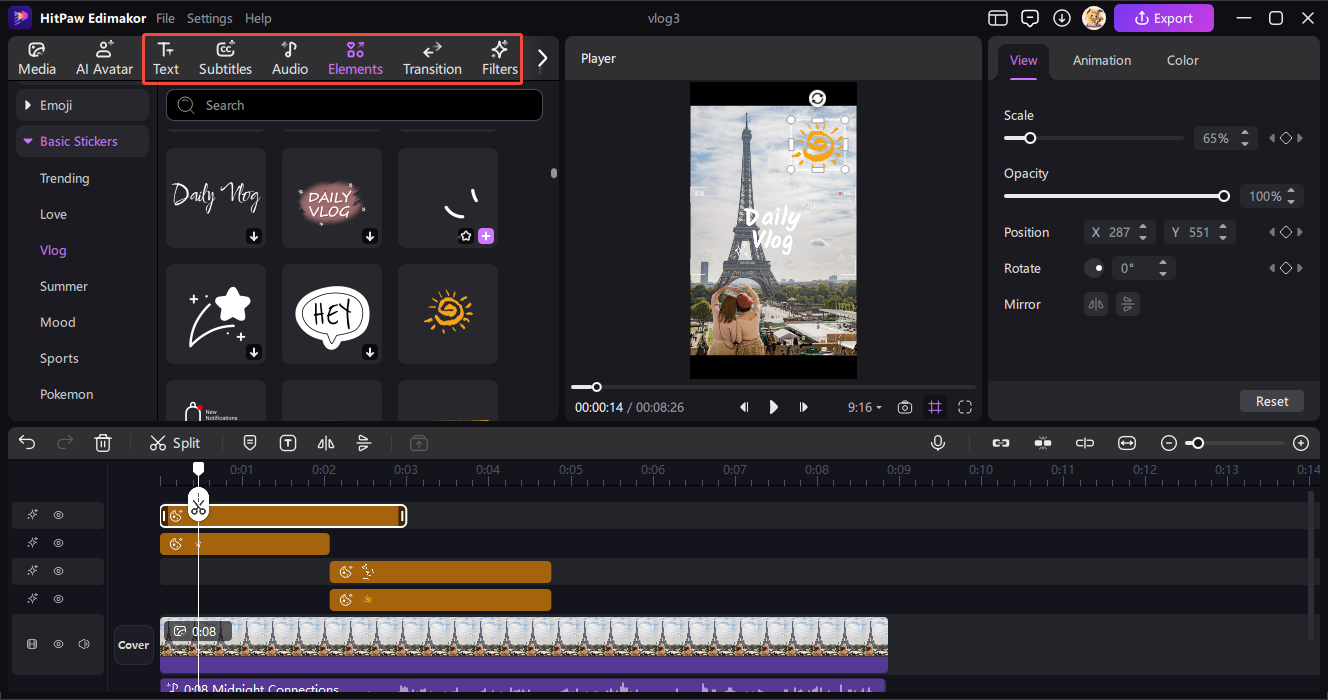Screen dimensions: 1328x700
Task: Switch to the Animation tab
Action: (x=1102, y=60)
